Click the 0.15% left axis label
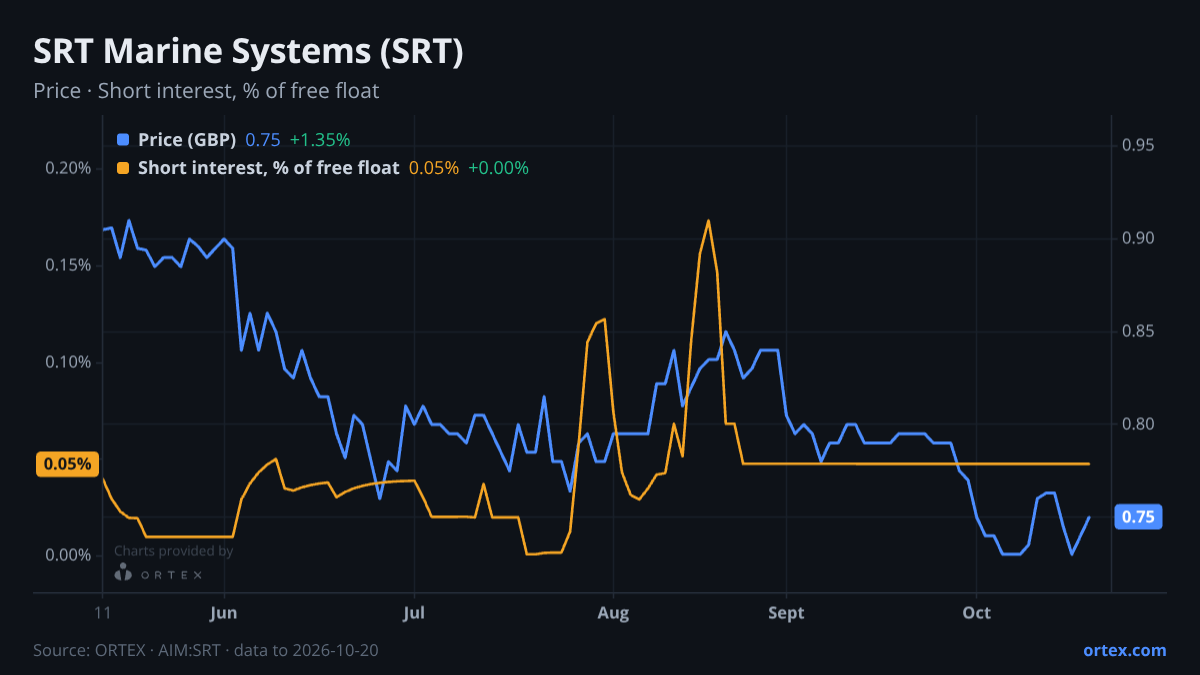This screenshot has width=1200, height=675. [68, 265]
